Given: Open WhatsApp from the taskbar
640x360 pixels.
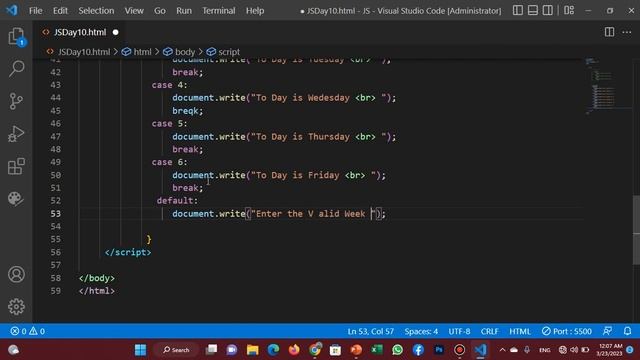Looking at the screenshot, I should [x=397, y=350].
